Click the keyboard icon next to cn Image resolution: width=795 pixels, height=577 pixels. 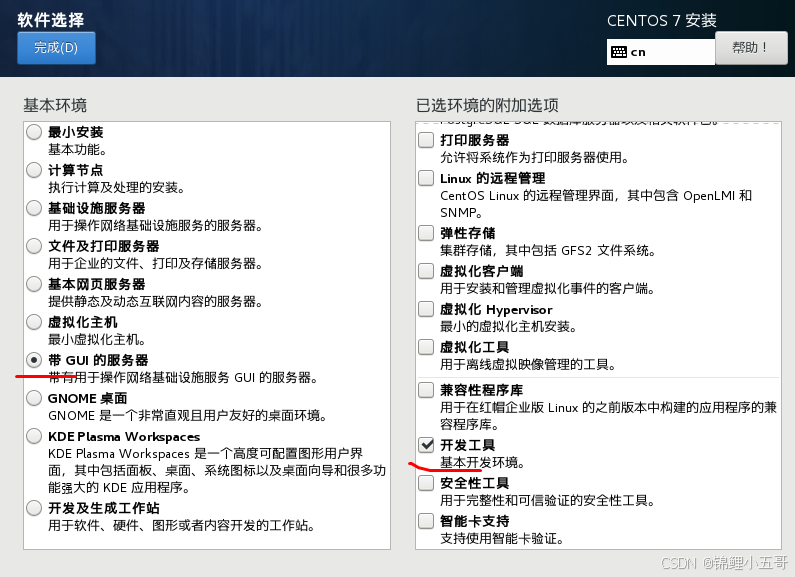pyautogui.click(x=619, y=52)
